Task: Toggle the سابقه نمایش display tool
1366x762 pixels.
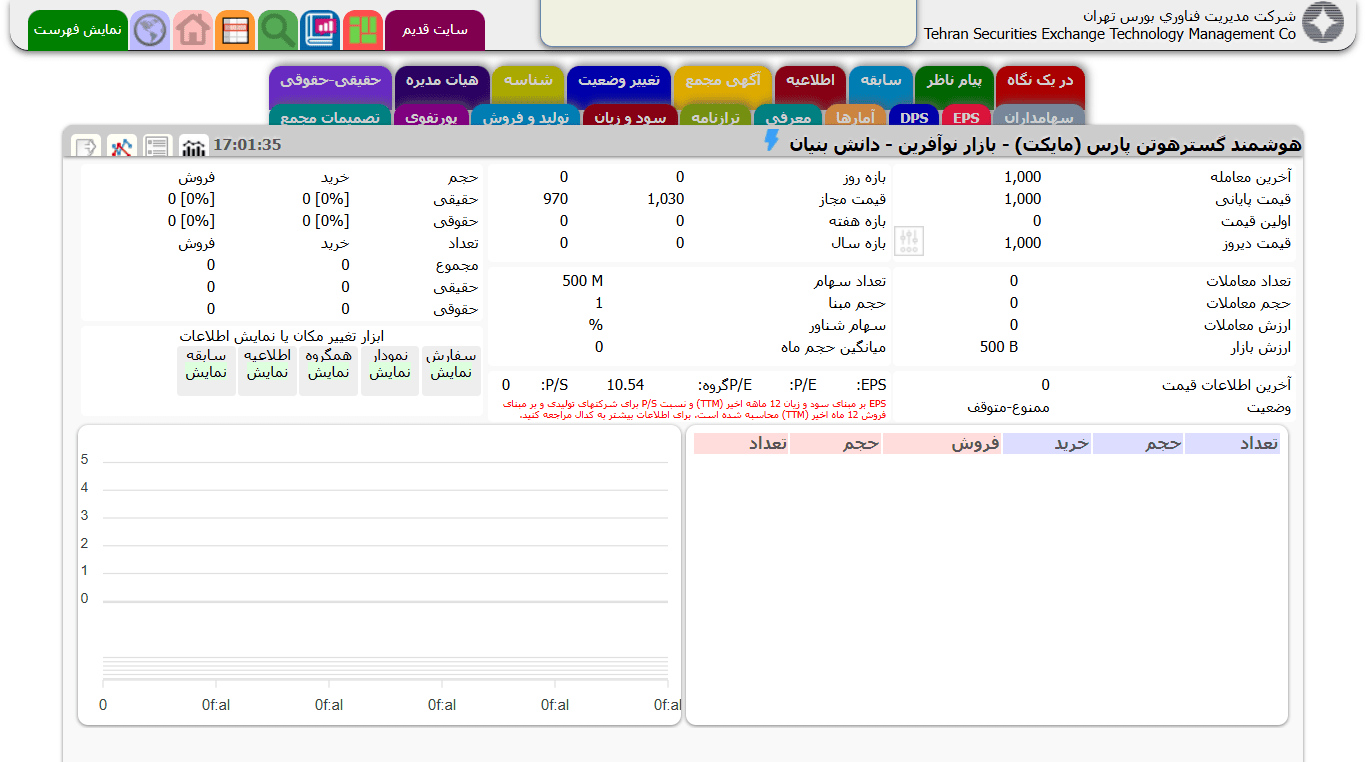Action: coord(206,370)
